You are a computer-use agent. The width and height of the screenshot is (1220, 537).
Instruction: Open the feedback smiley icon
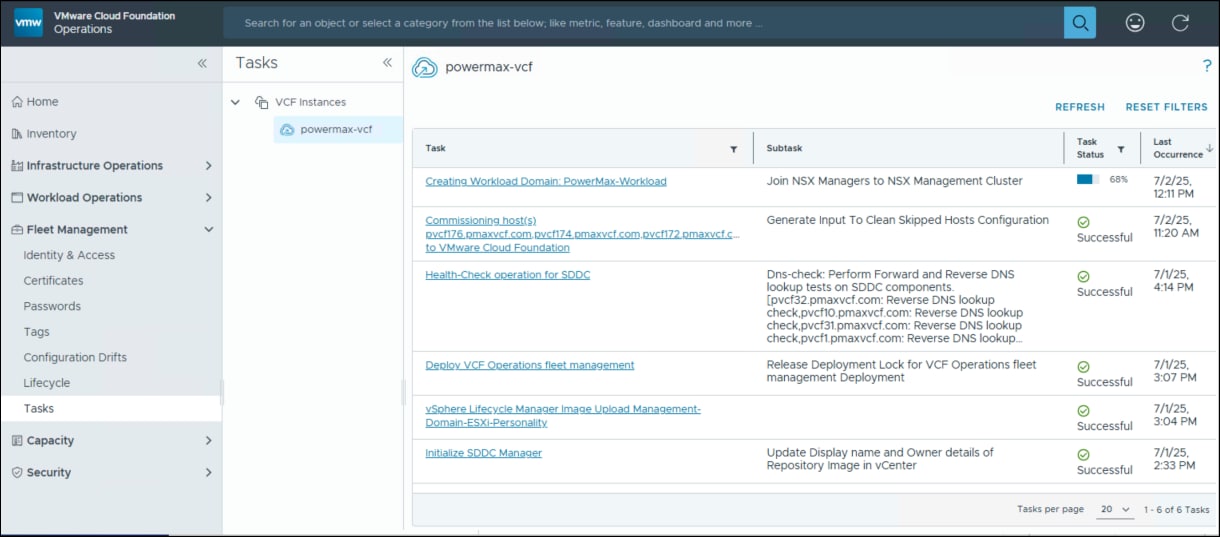point(1135,22)
